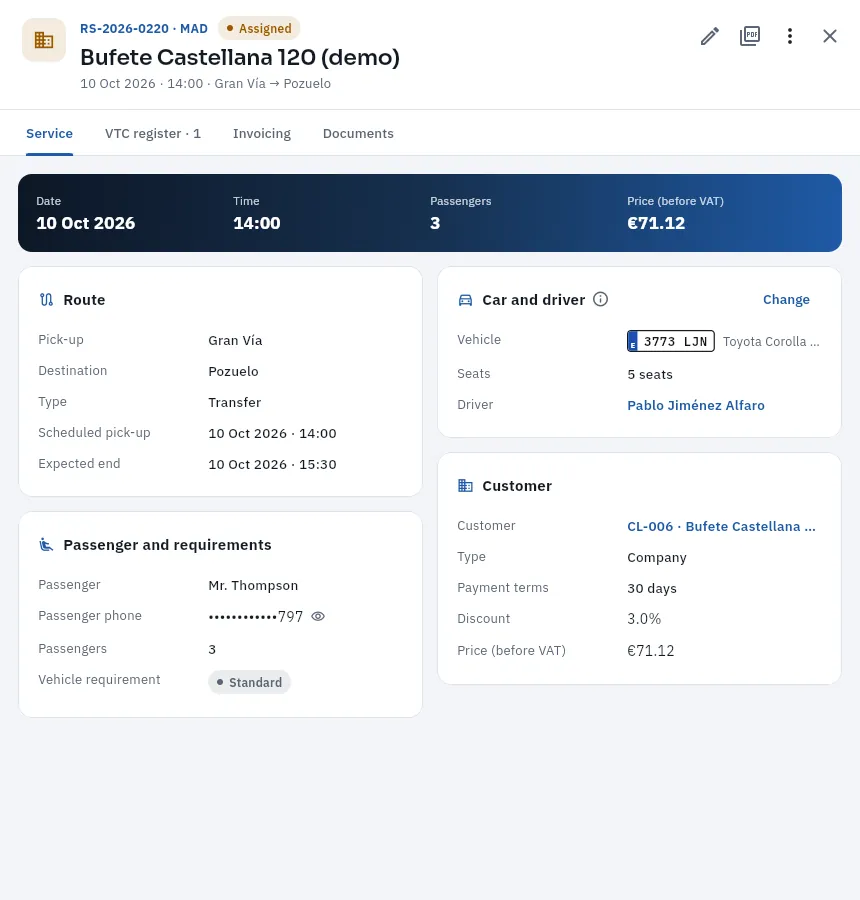Screen dimensions: 860x900
Task: Click the Gran Vía pick-up value
Action: click(x=235, y=340)
